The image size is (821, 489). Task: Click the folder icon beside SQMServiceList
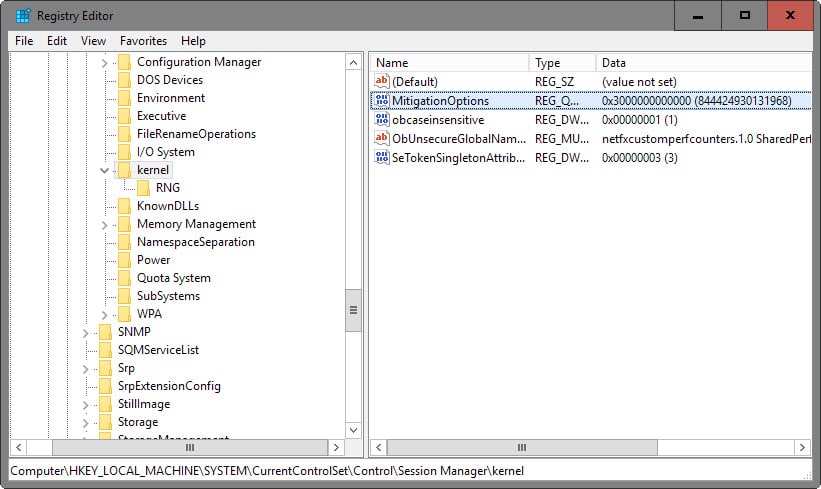pos(105,350)
